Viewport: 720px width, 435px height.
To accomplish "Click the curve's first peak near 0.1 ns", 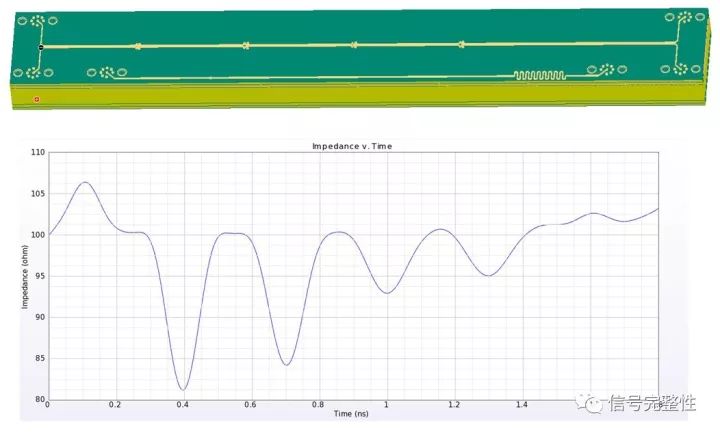I will click(86, 183).
